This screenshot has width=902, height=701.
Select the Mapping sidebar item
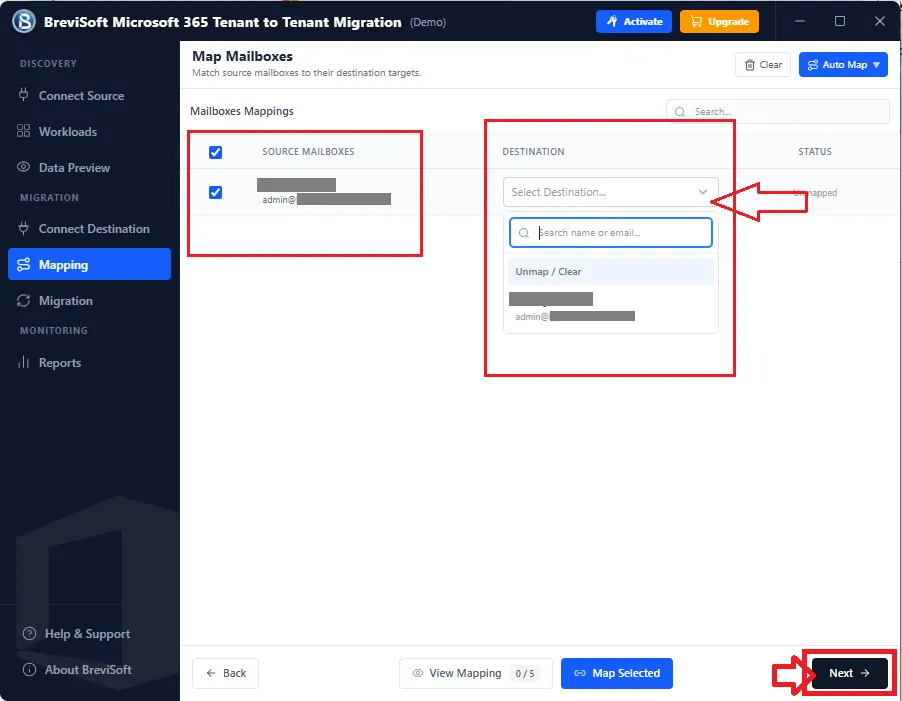(89, 265)
